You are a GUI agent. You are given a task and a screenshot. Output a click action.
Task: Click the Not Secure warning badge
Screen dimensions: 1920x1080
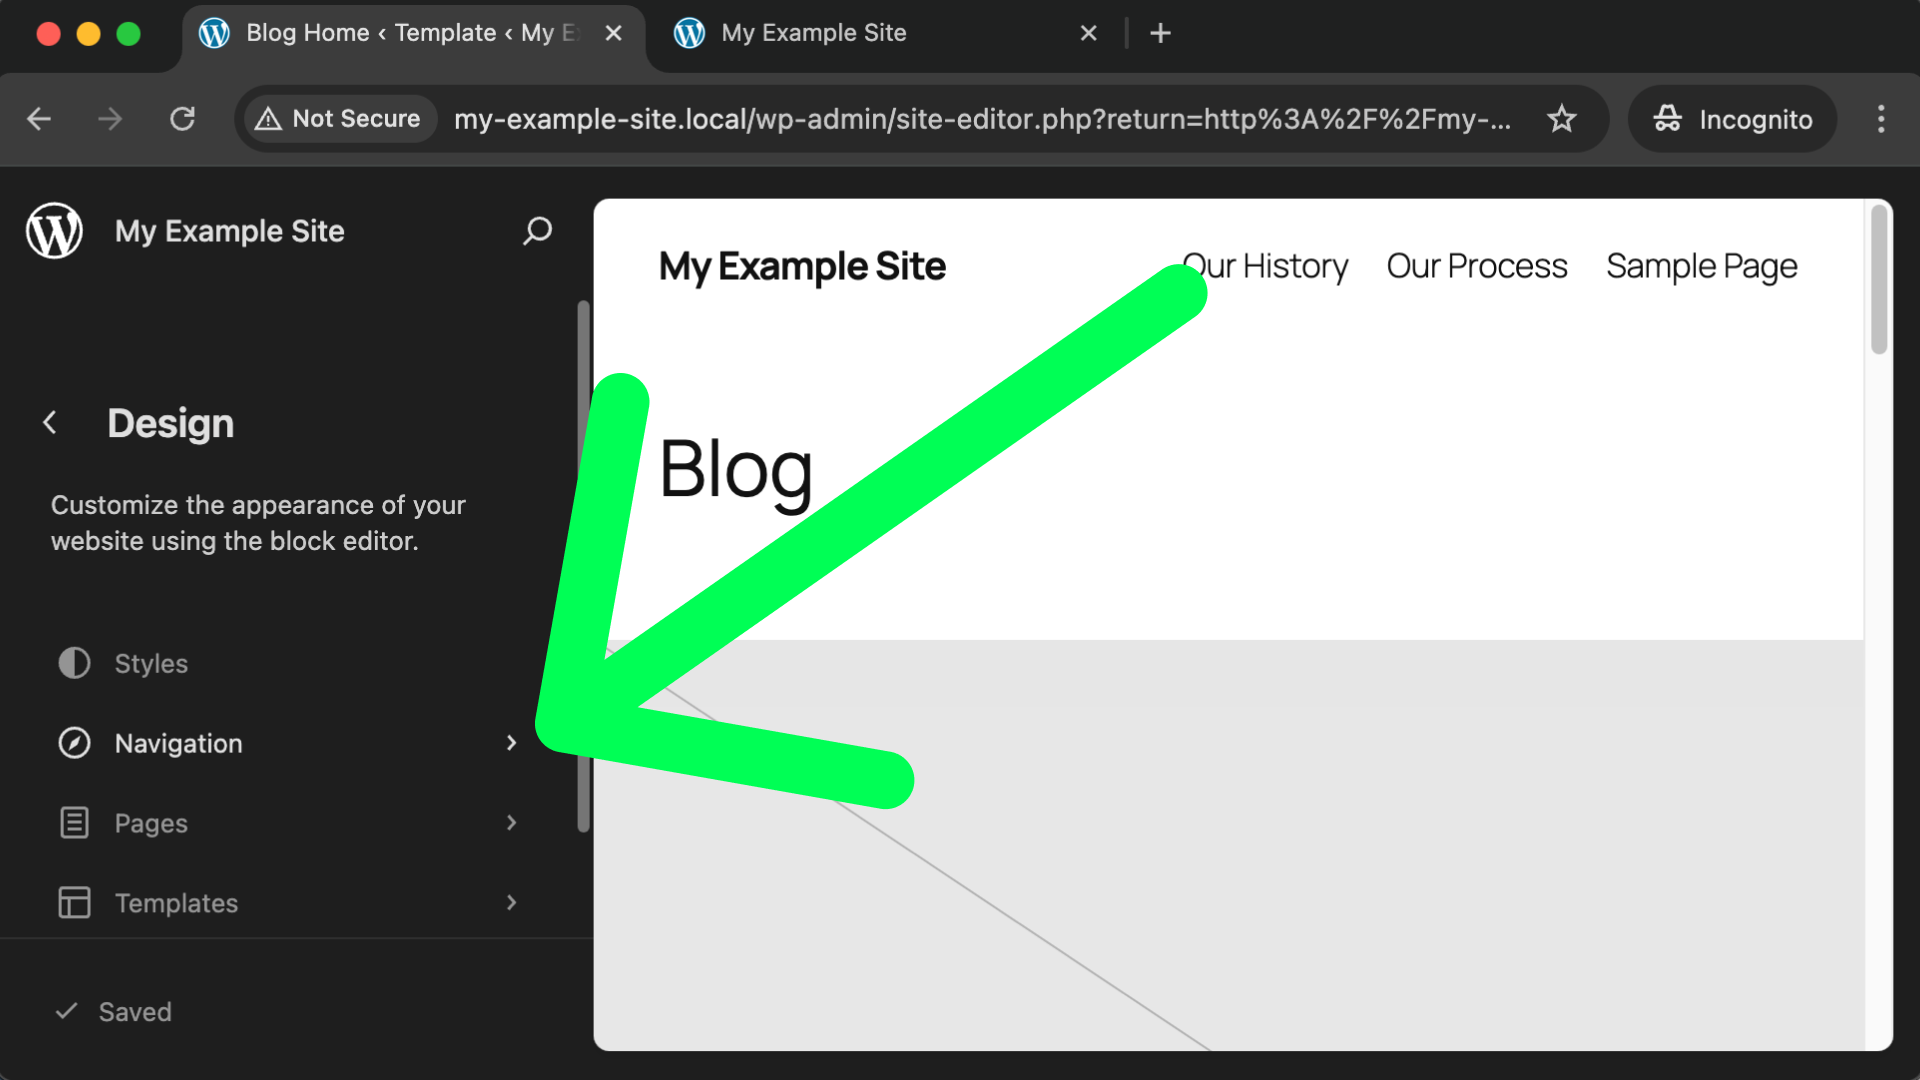tap(340, 119)
